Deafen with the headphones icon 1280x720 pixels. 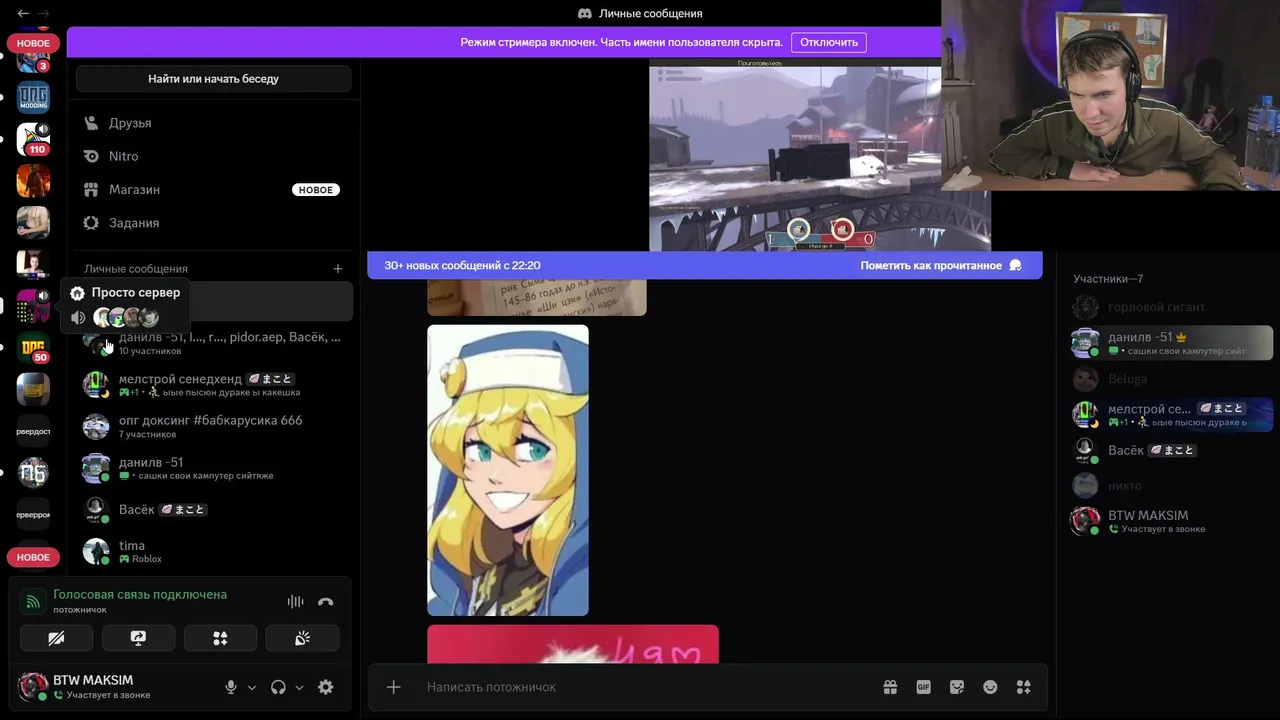[x=278, y=687]
